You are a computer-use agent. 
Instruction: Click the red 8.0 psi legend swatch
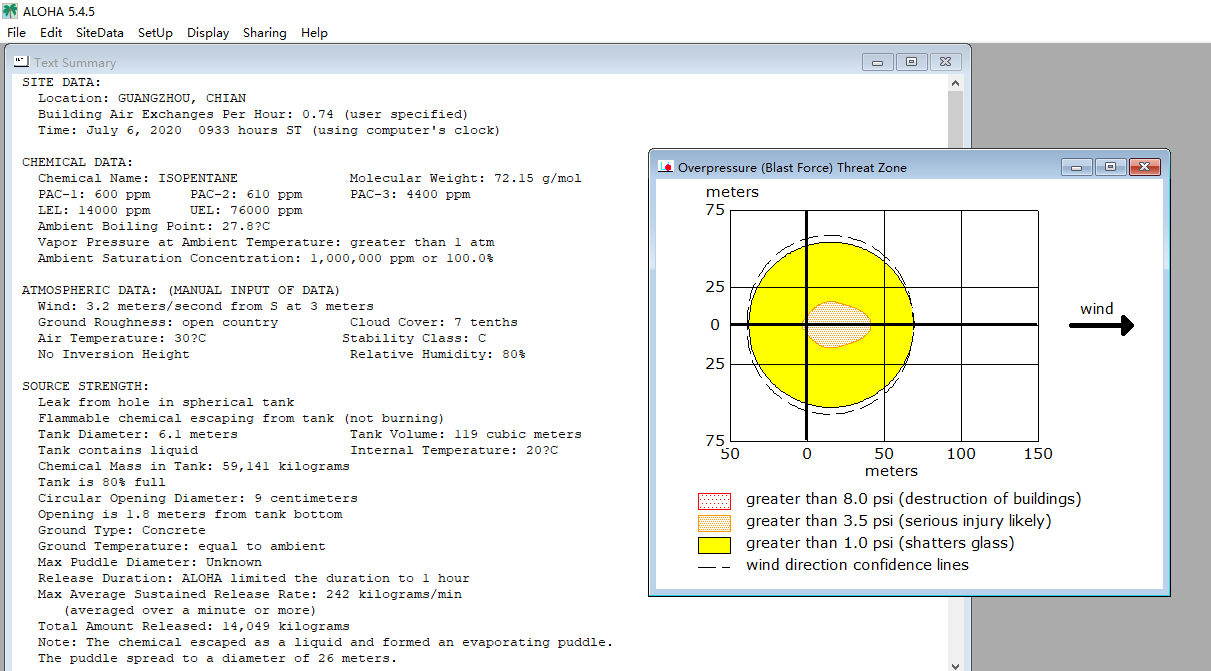[x=714, y=501]
